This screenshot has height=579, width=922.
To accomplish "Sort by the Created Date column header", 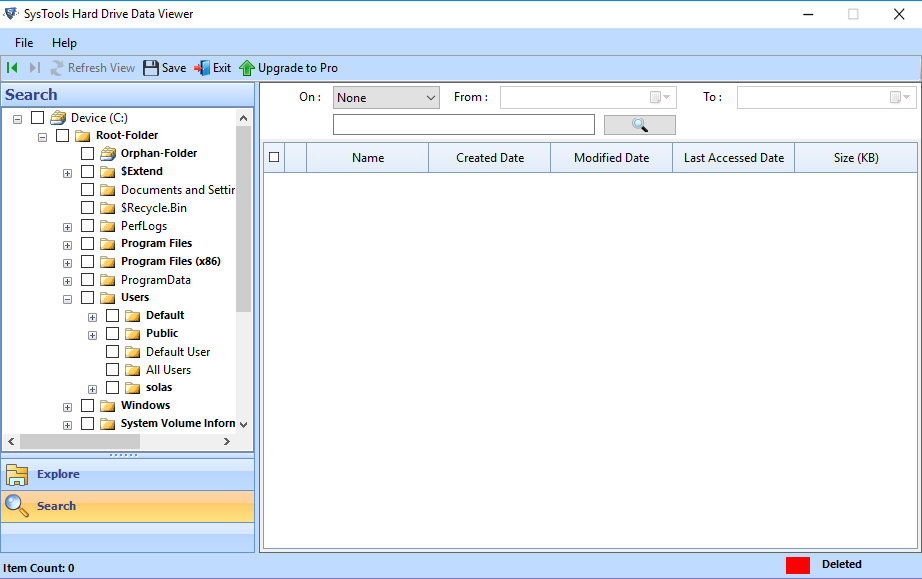I will coord(490,158).
